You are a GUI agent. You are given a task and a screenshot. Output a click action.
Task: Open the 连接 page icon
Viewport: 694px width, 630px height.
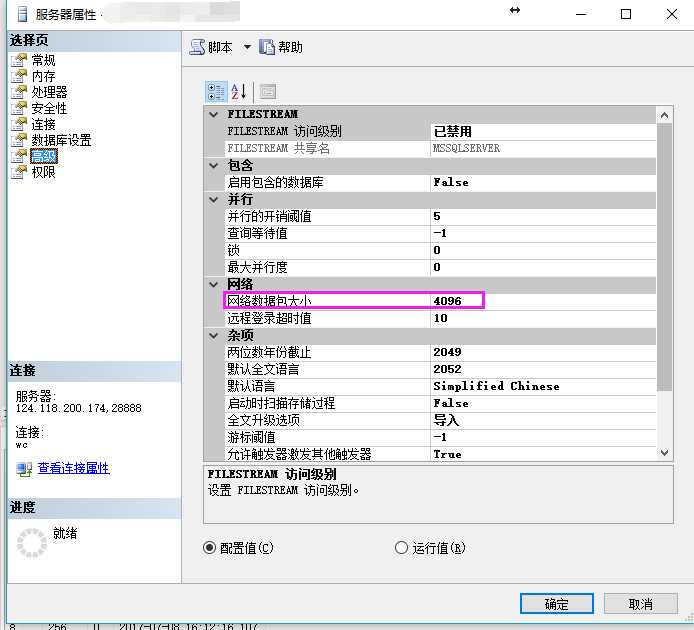click(19, 124)
